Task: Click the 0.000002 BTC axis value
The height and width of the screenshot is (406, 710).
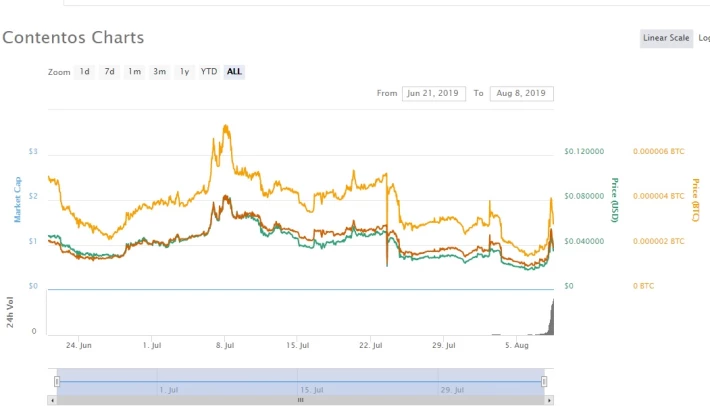Action: [x=659, y=241]
